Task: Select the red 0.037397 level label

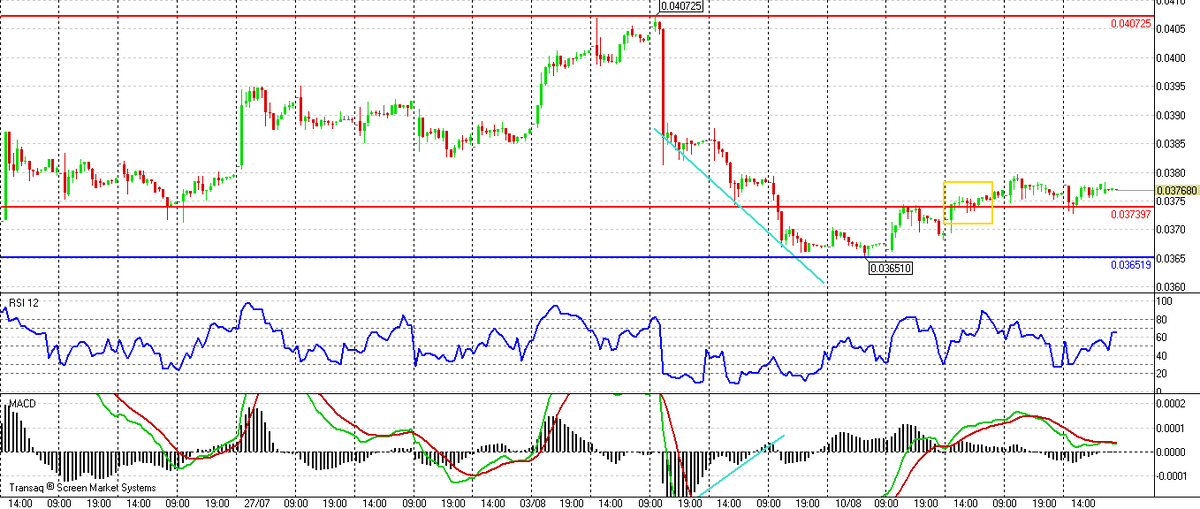Action: (x=1131, y=215)
